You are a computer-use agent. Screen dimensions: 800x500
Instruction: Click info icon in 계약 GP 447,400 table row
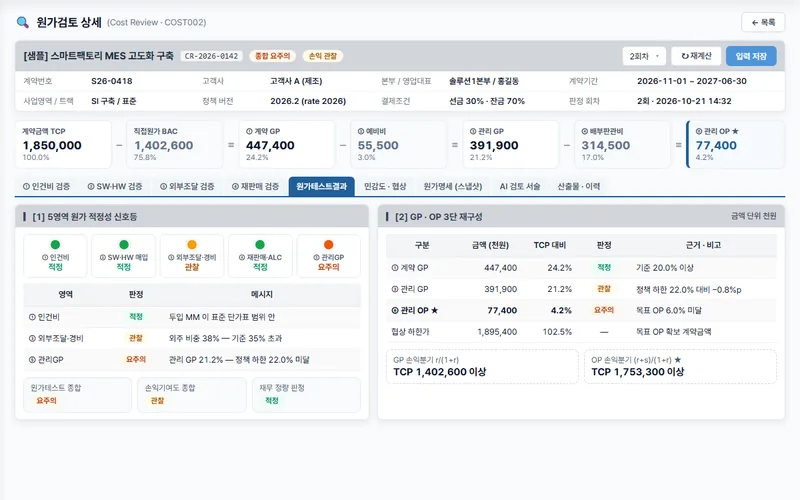click(x=395, y=268)
